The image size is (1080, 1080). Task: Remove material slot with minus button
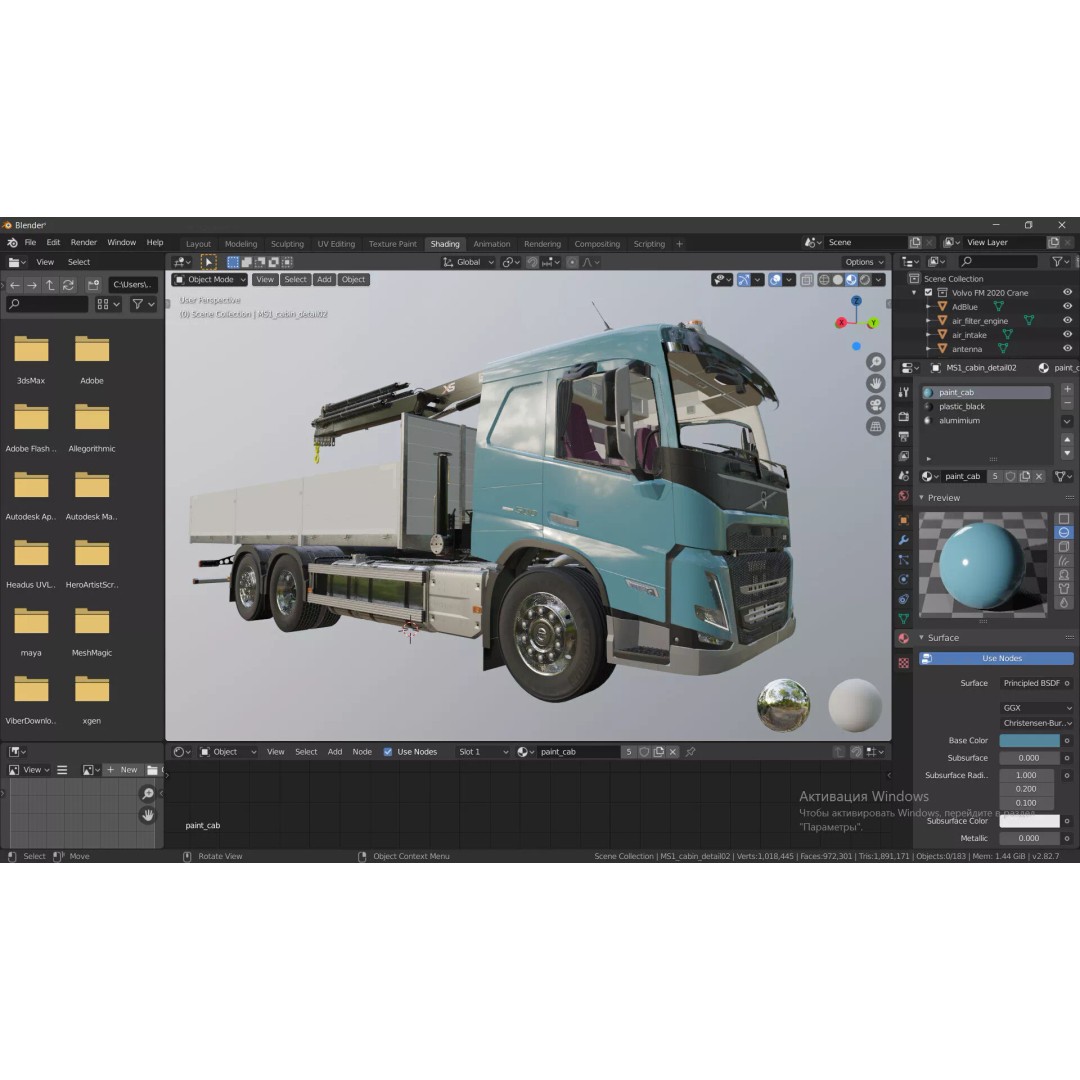(1067, 403)
